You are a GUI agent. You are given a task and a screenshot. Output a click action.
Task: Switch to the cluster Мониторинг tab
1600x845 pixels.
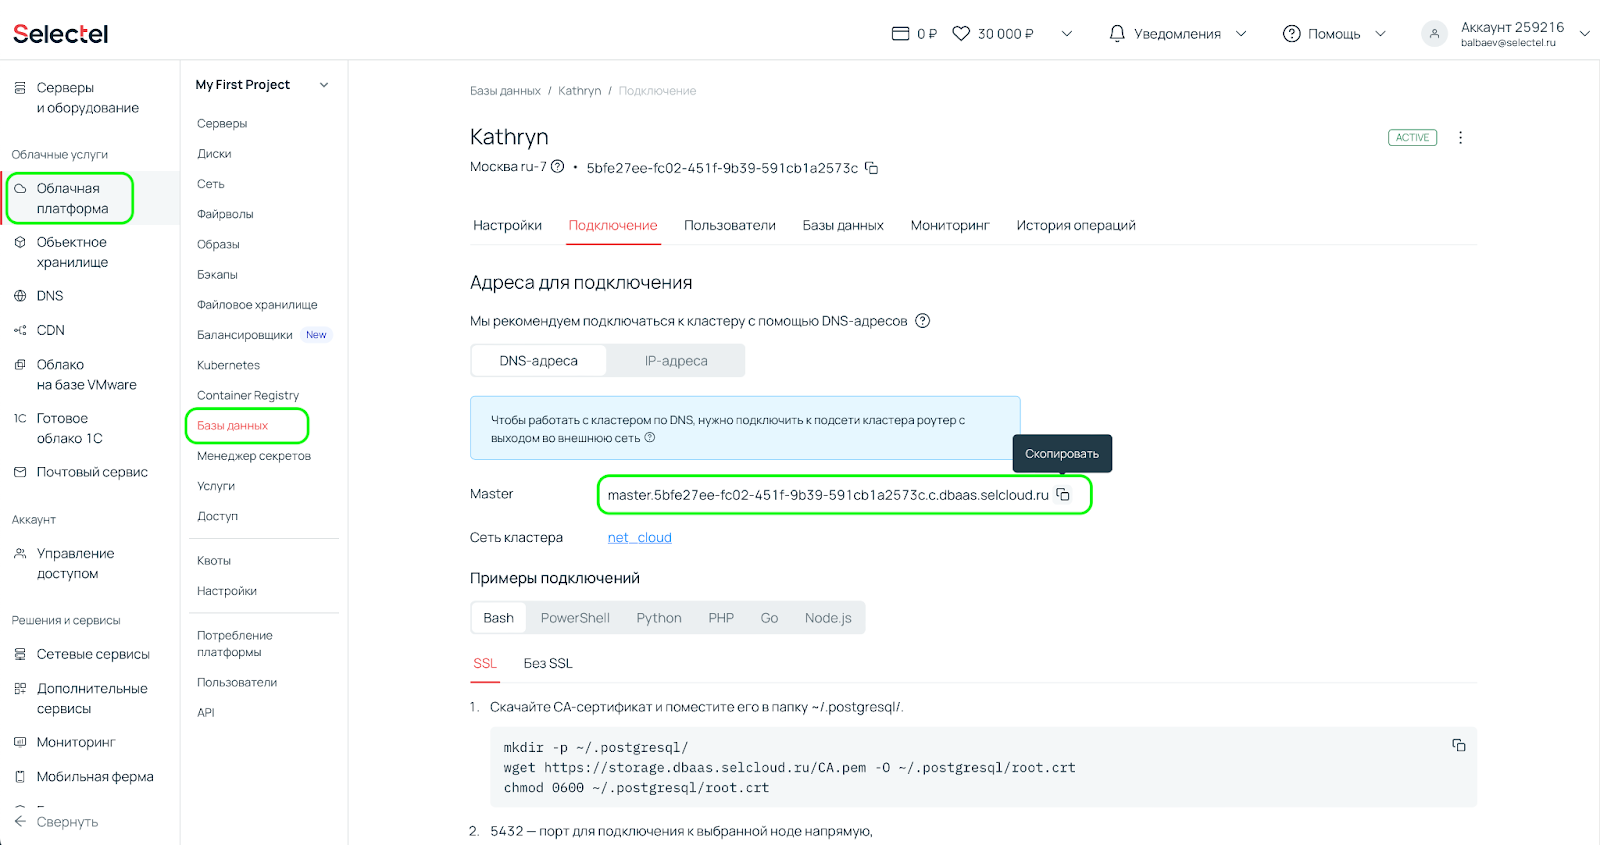pyautogui.click(x=950, y=226)
